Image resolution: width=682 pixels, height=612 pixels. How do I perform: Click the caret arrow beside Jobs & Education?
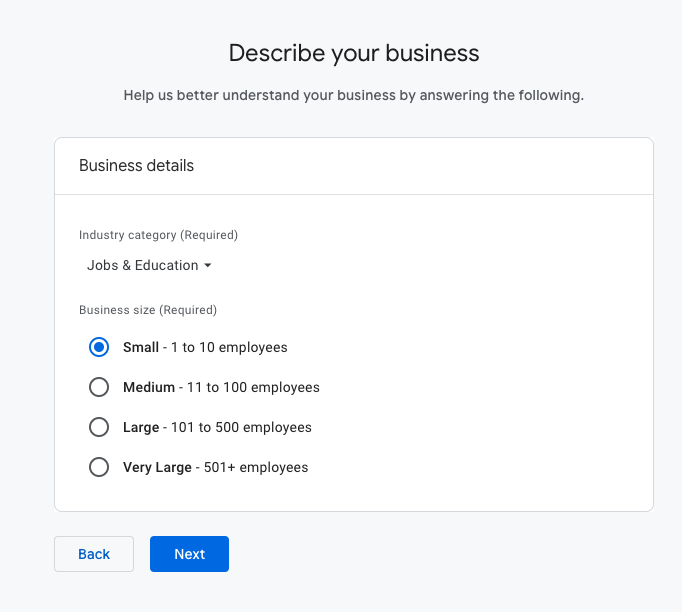click(208, 266)
